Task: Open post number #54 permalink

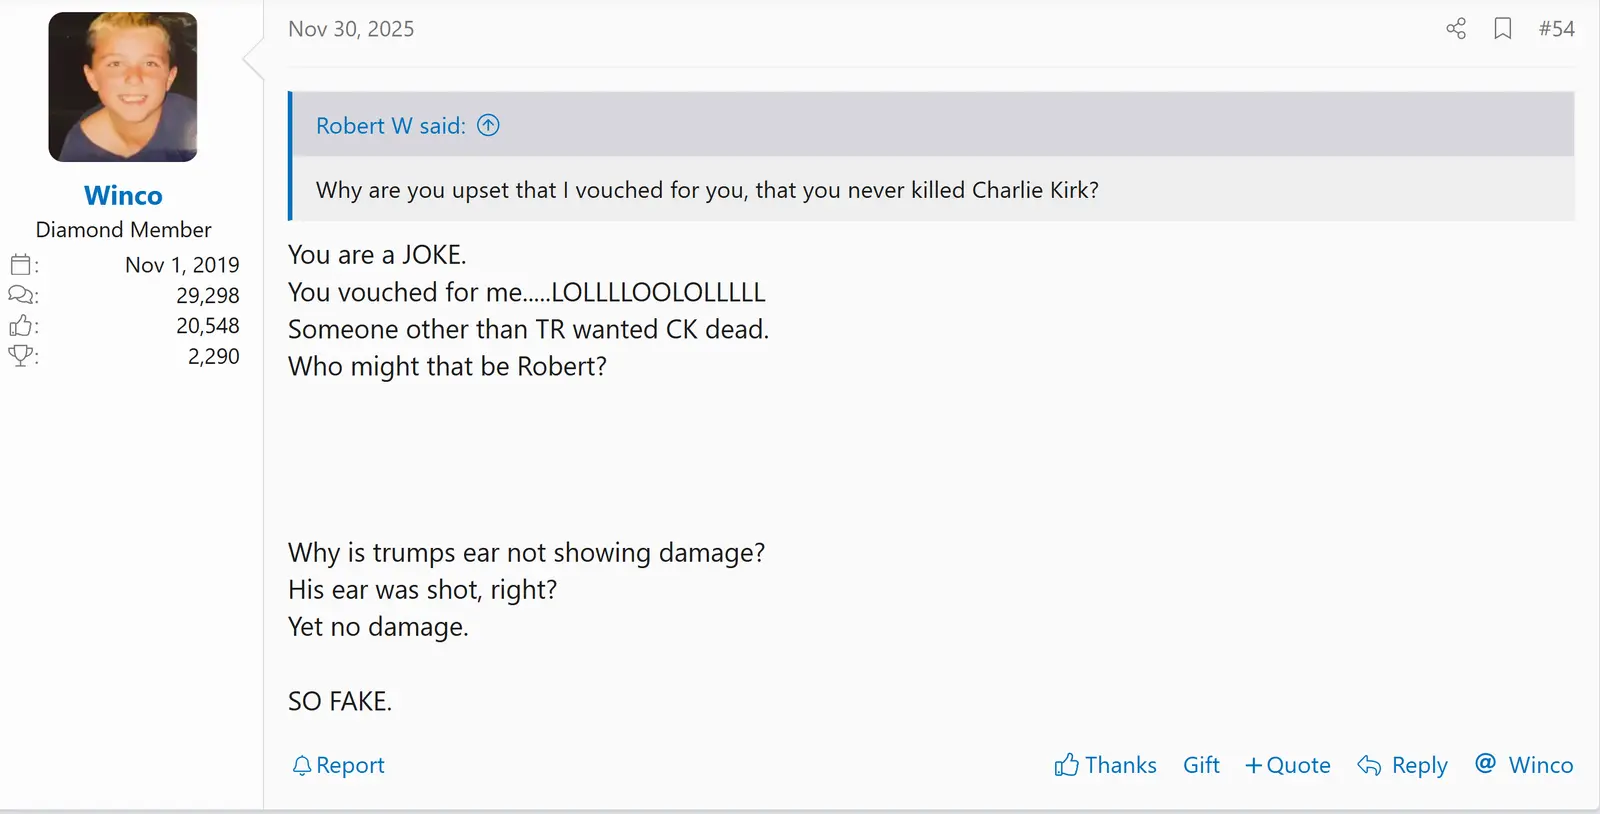Action: (x=1556, y=29)
